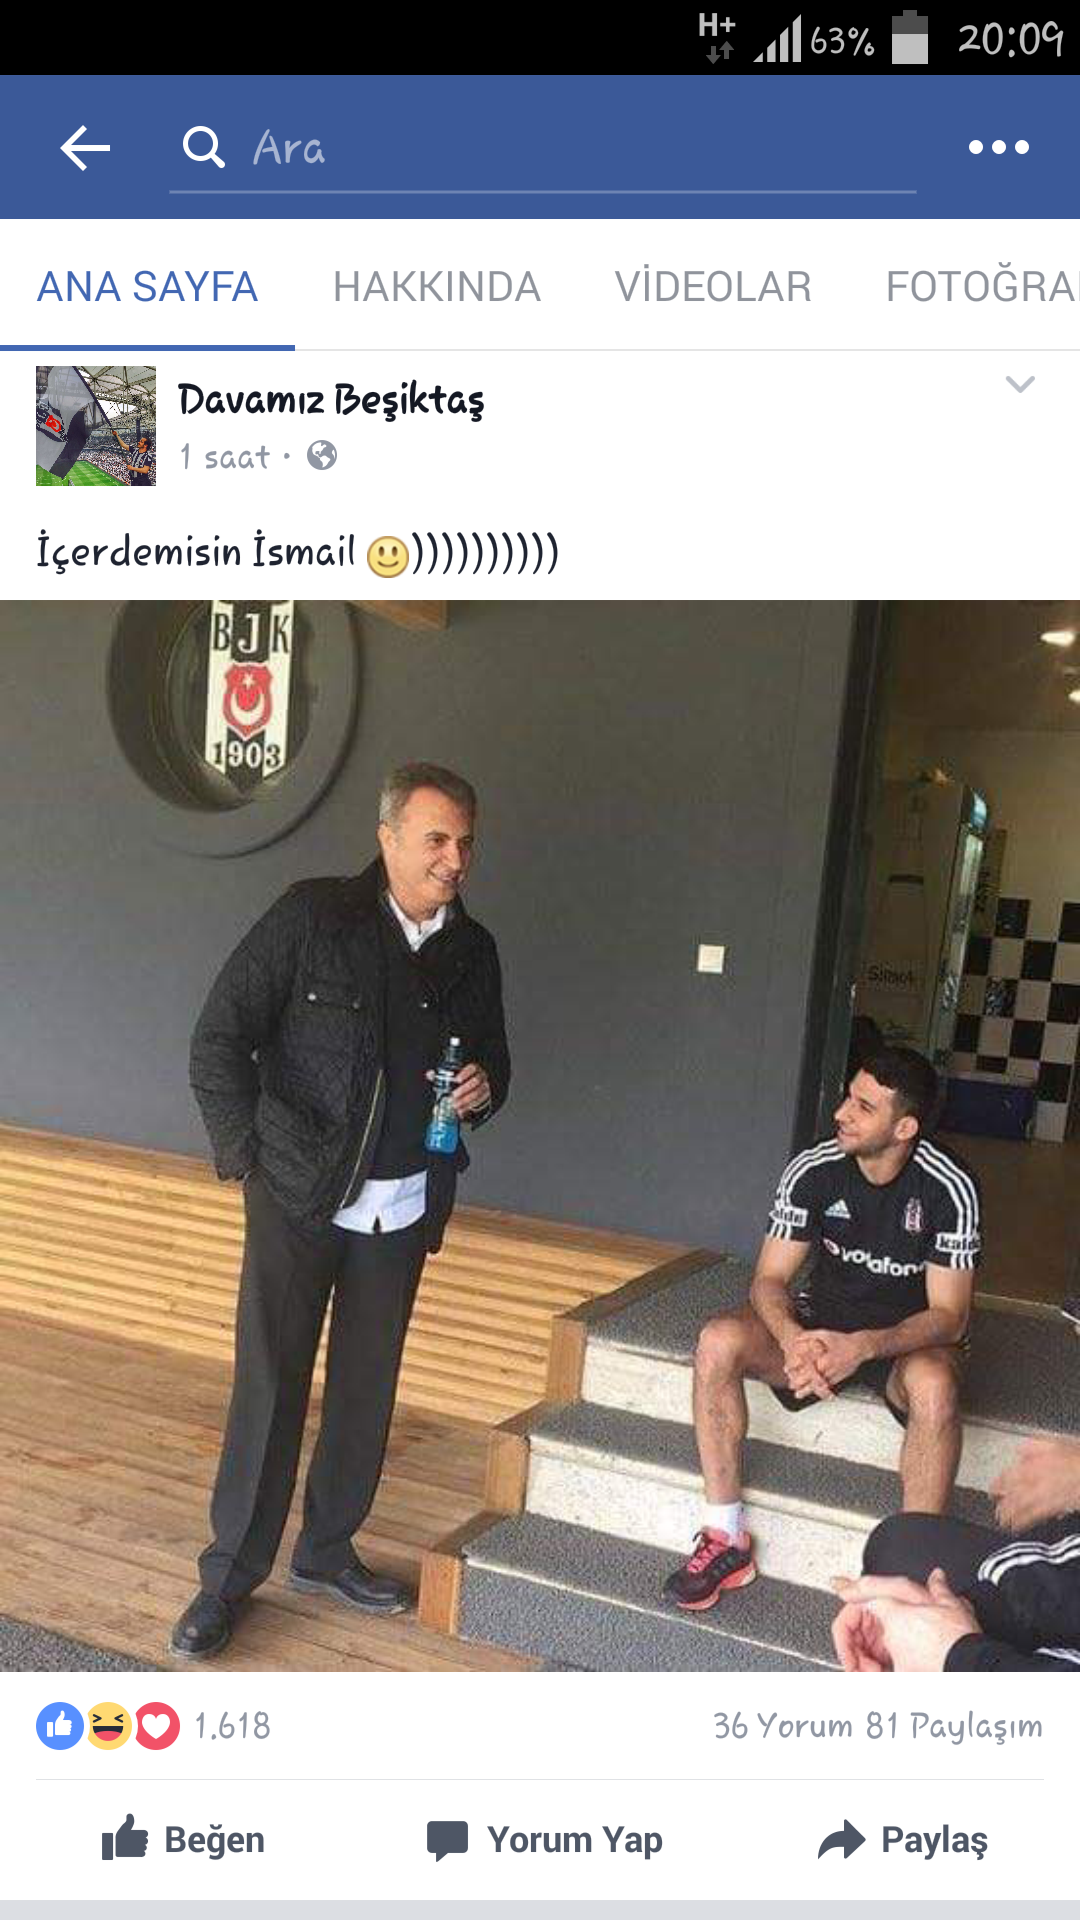Tap the laughing Haha reaction icon
The image size is (1080, 1920).
108,1726
